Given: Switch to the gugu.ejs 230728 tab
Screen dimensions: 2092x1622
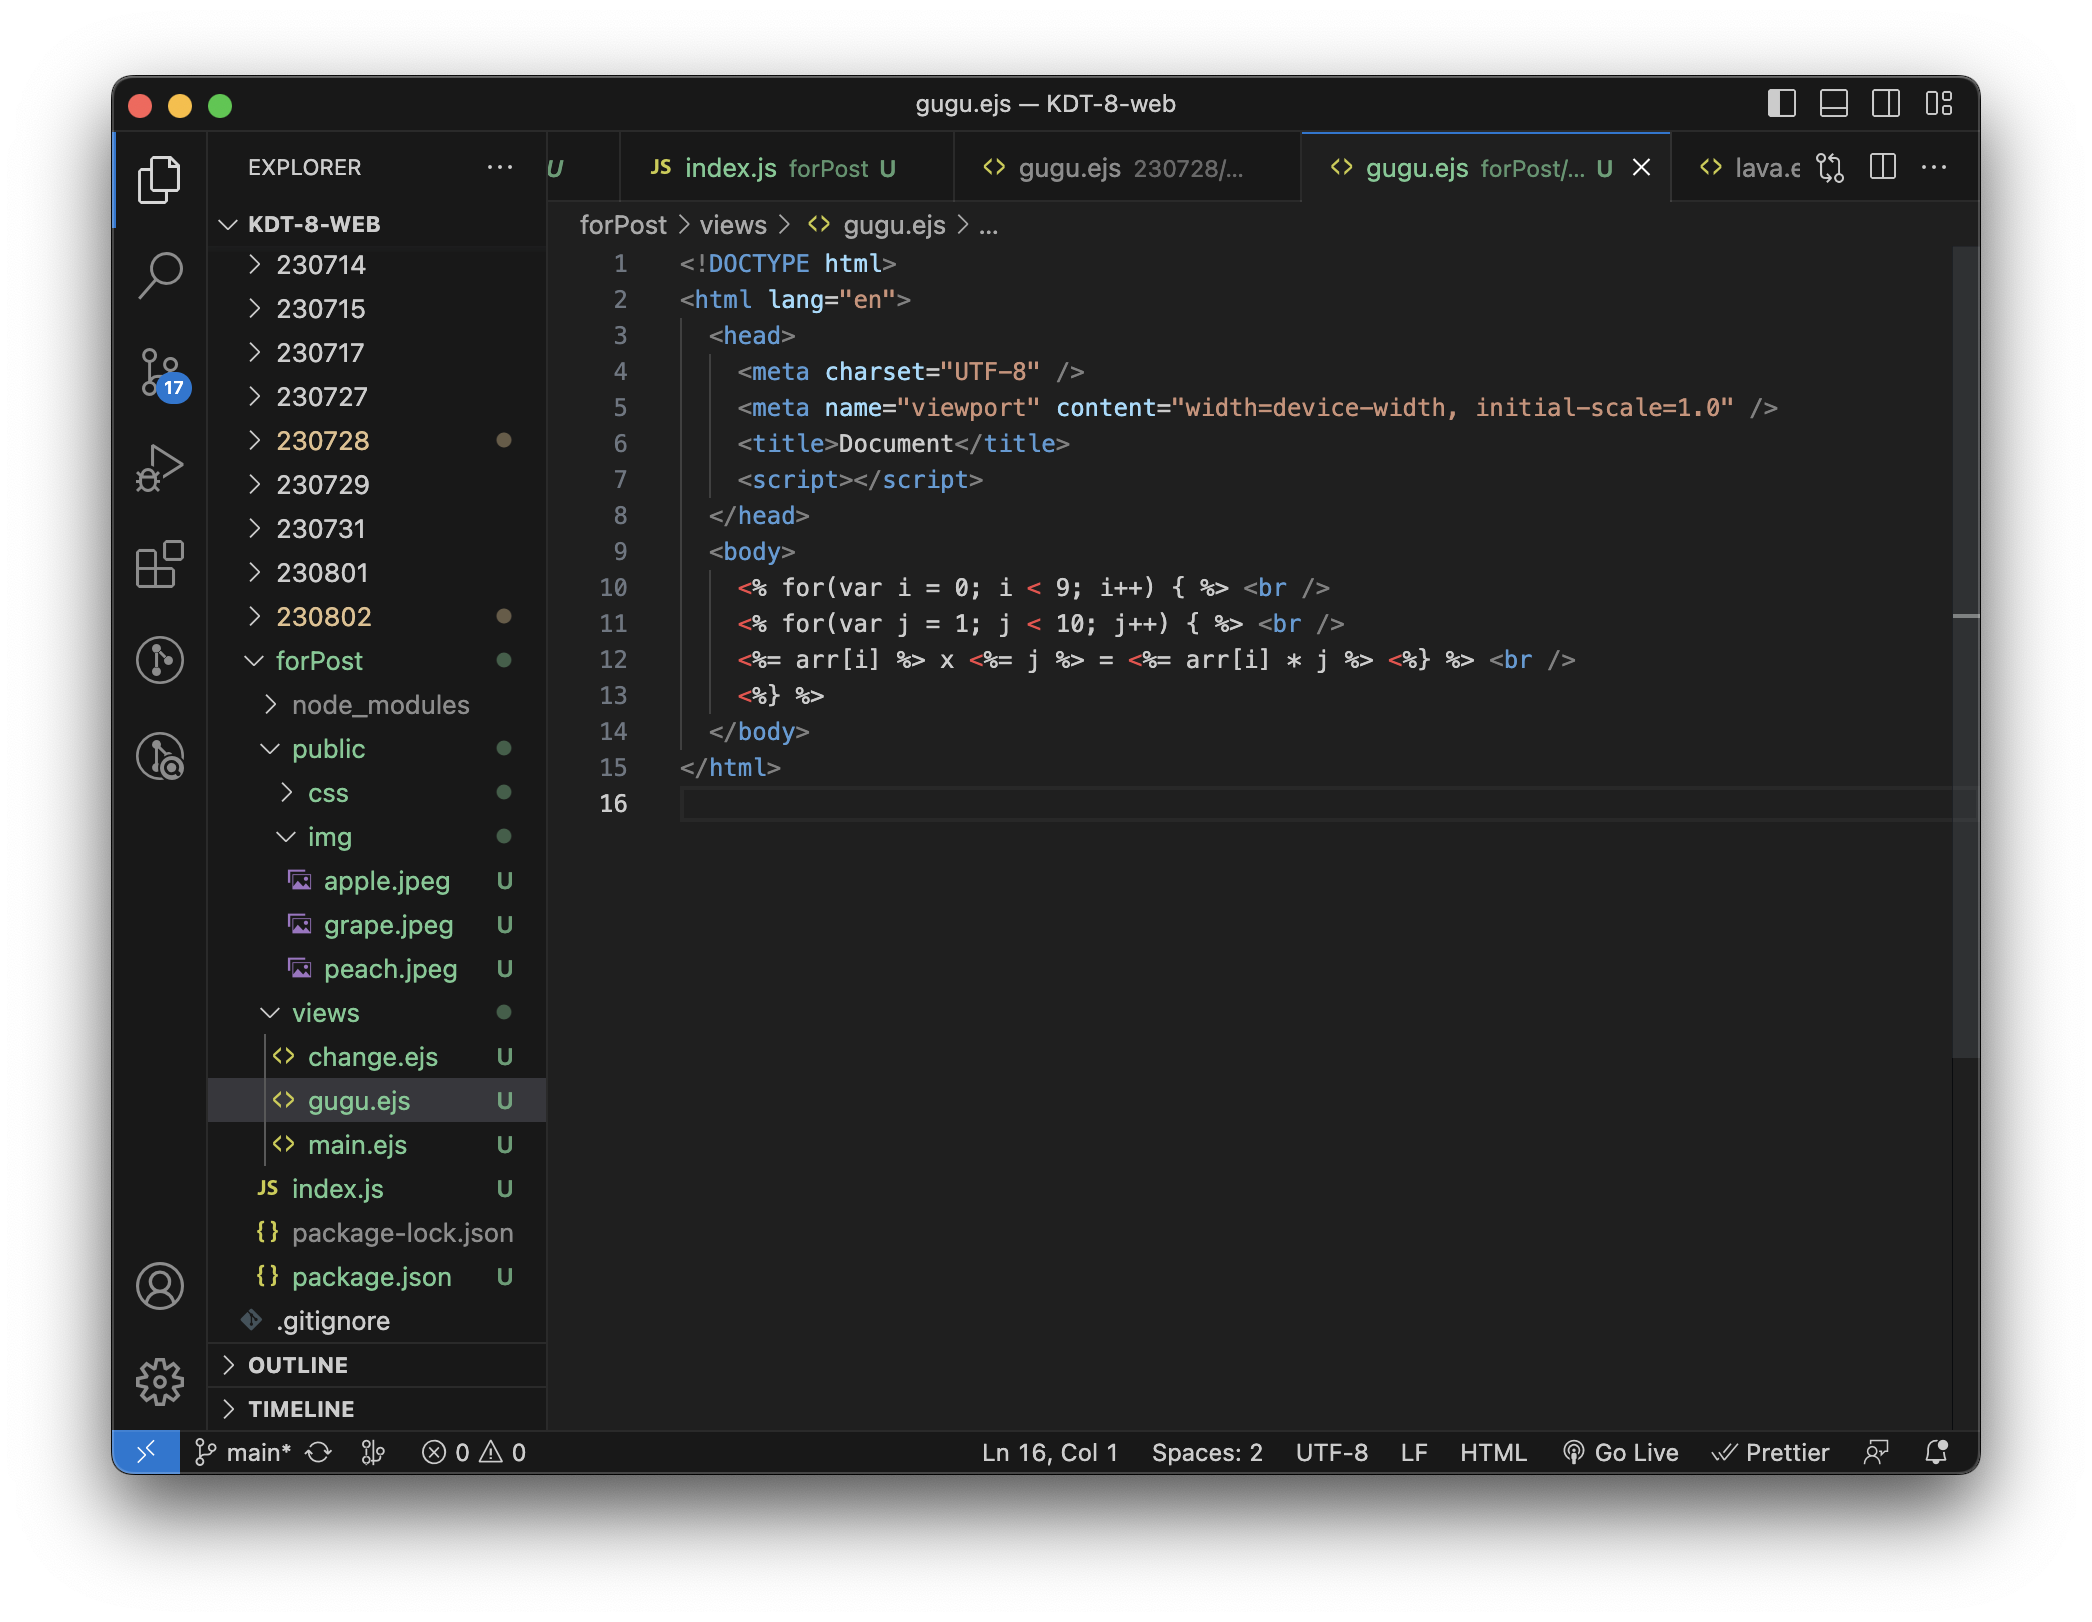Looking at the screenshot, I should tap(1127, 167).
